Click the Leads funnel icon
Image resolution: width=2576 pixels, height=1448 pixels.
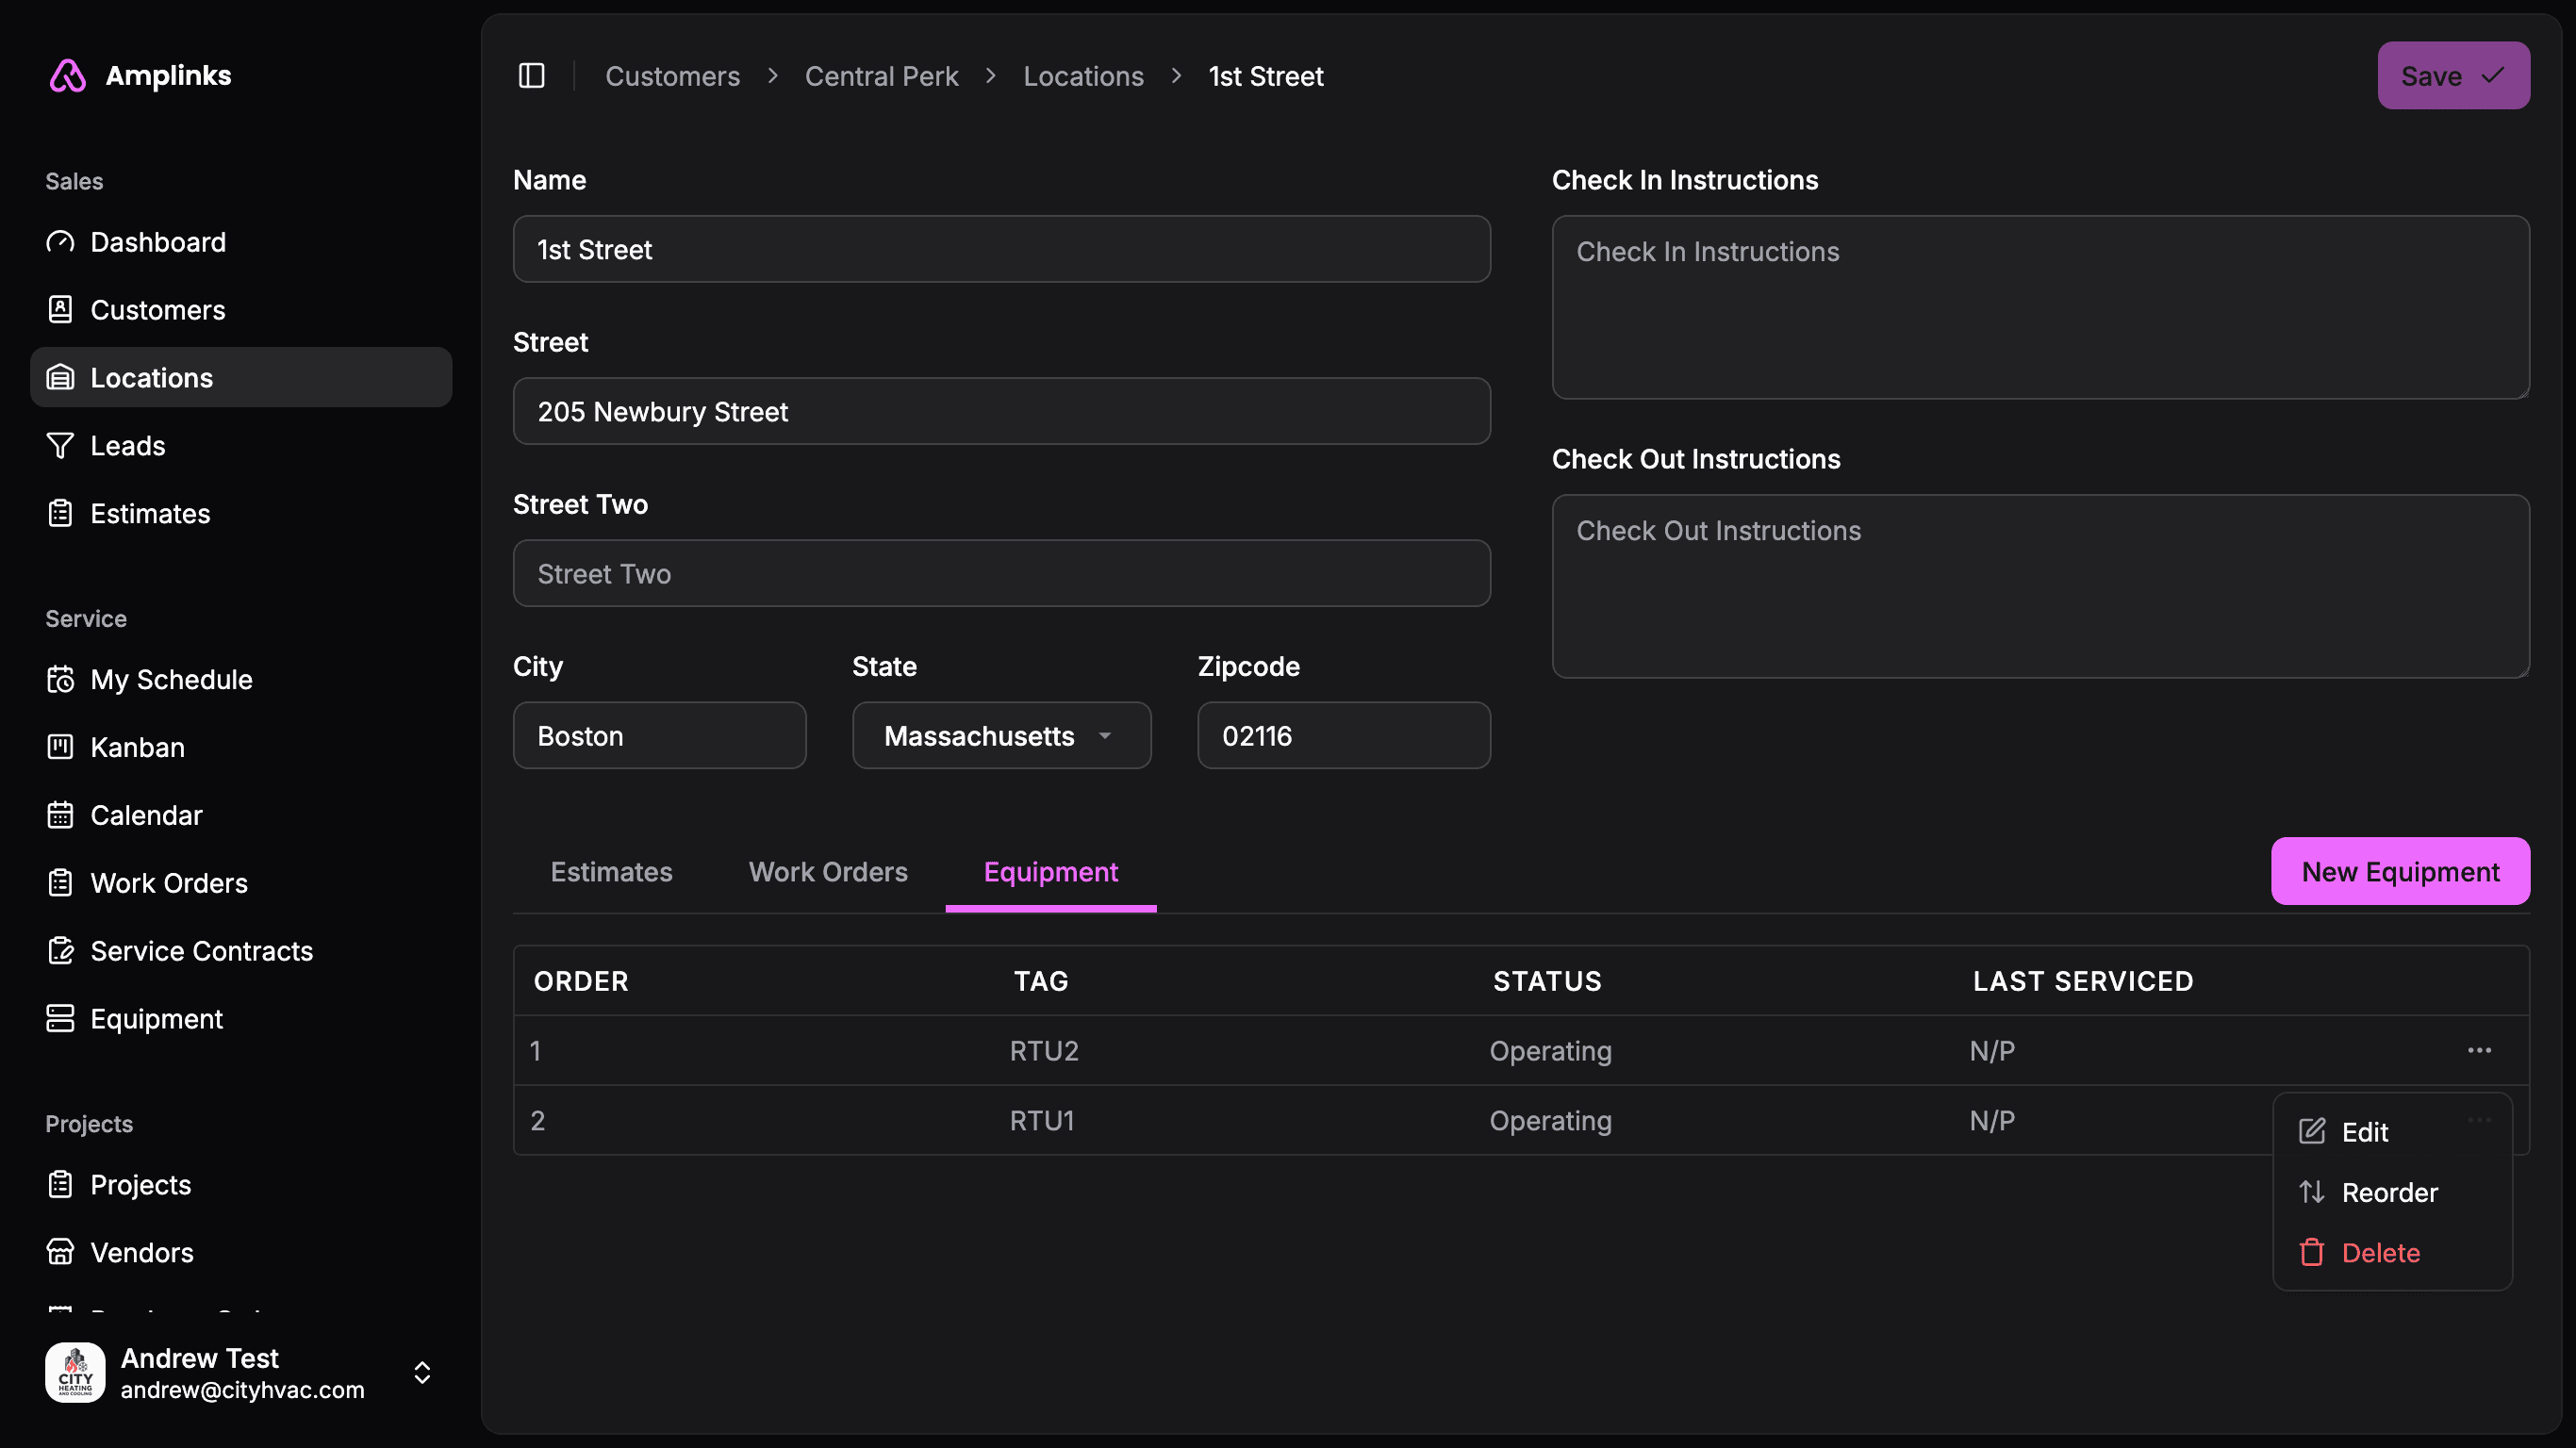(60, 446)
